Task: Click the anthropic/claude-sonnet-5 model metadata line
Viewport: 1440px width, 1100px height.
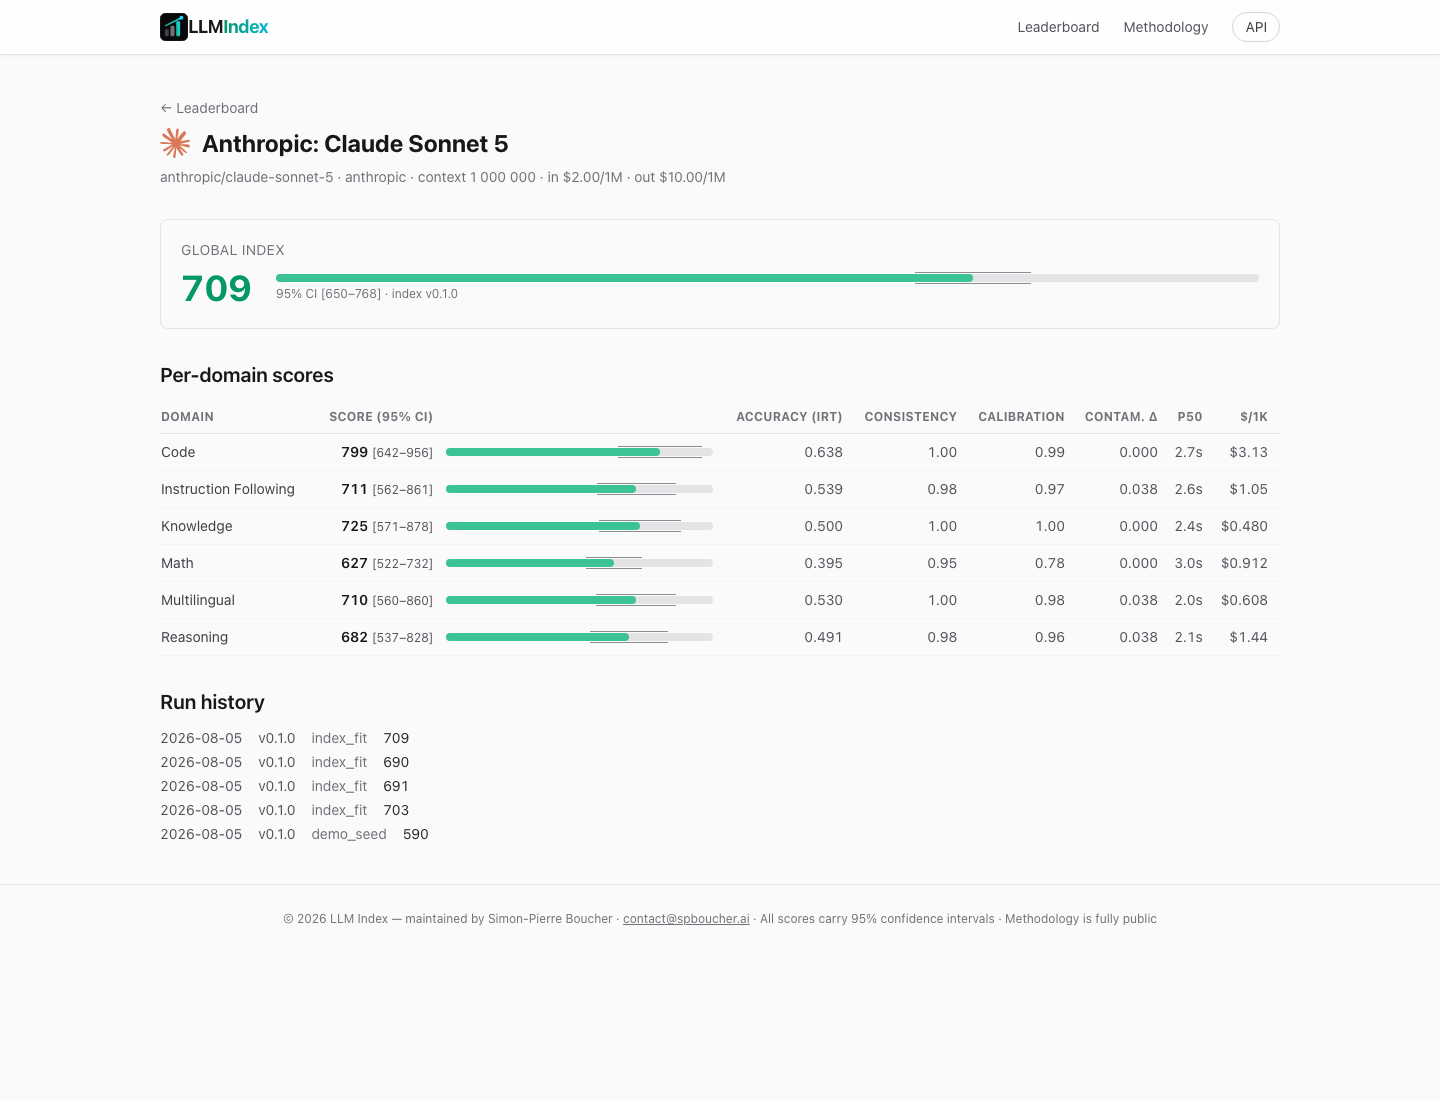Action: 443,177
